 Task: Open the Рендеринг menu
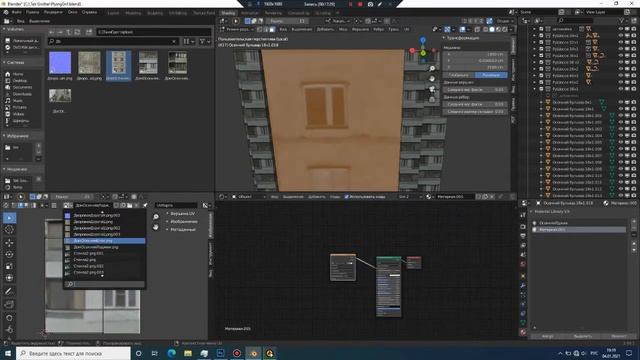click(x=53, y=12)
